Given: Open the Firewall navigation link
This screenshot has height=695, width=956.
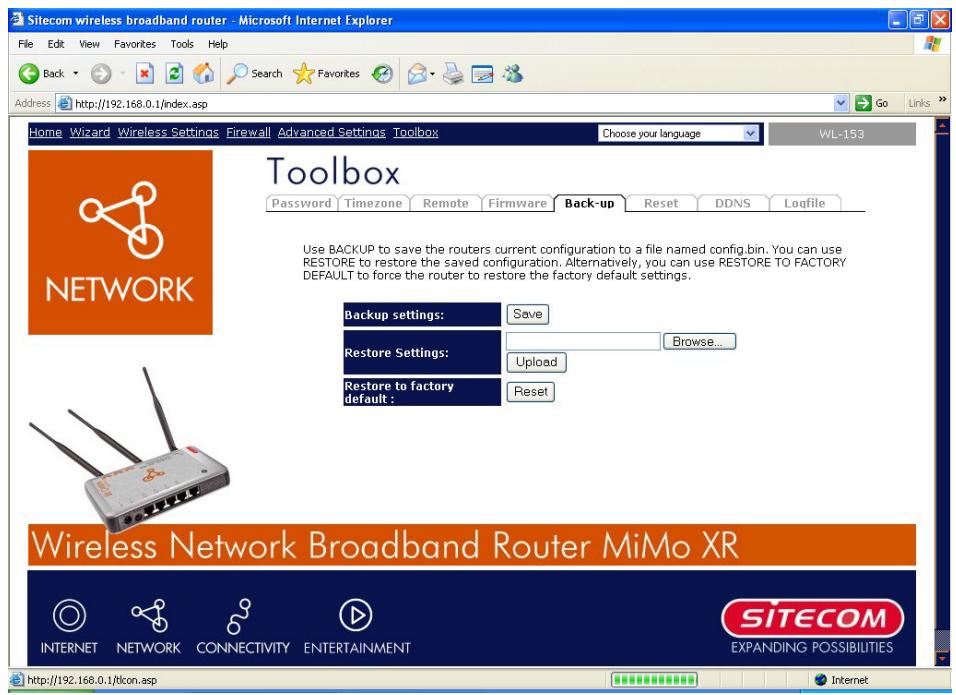Looking at the screenshot, I should [248, 132].
